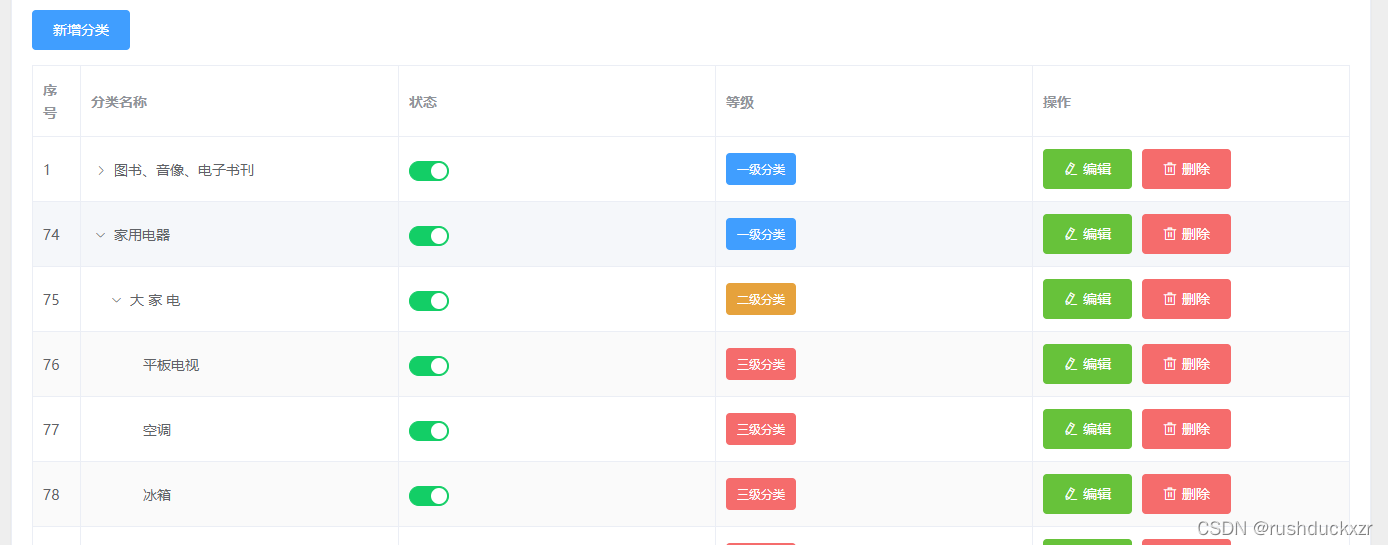Expand the 图书、音像、电子书刊 row
Screen dimensions: 1388x545
(x=100, y=170)
